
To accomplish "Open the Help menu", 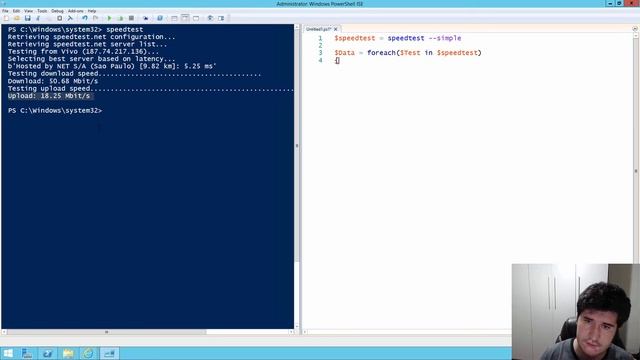I will click(x=92, y=11).
